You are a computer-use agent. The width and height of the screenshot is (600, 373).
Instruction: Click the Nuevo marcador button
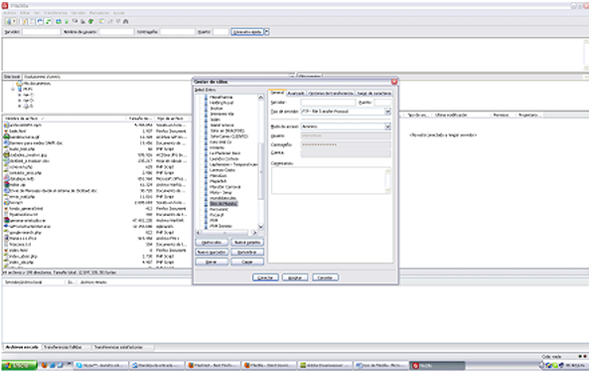coord(212,252)
